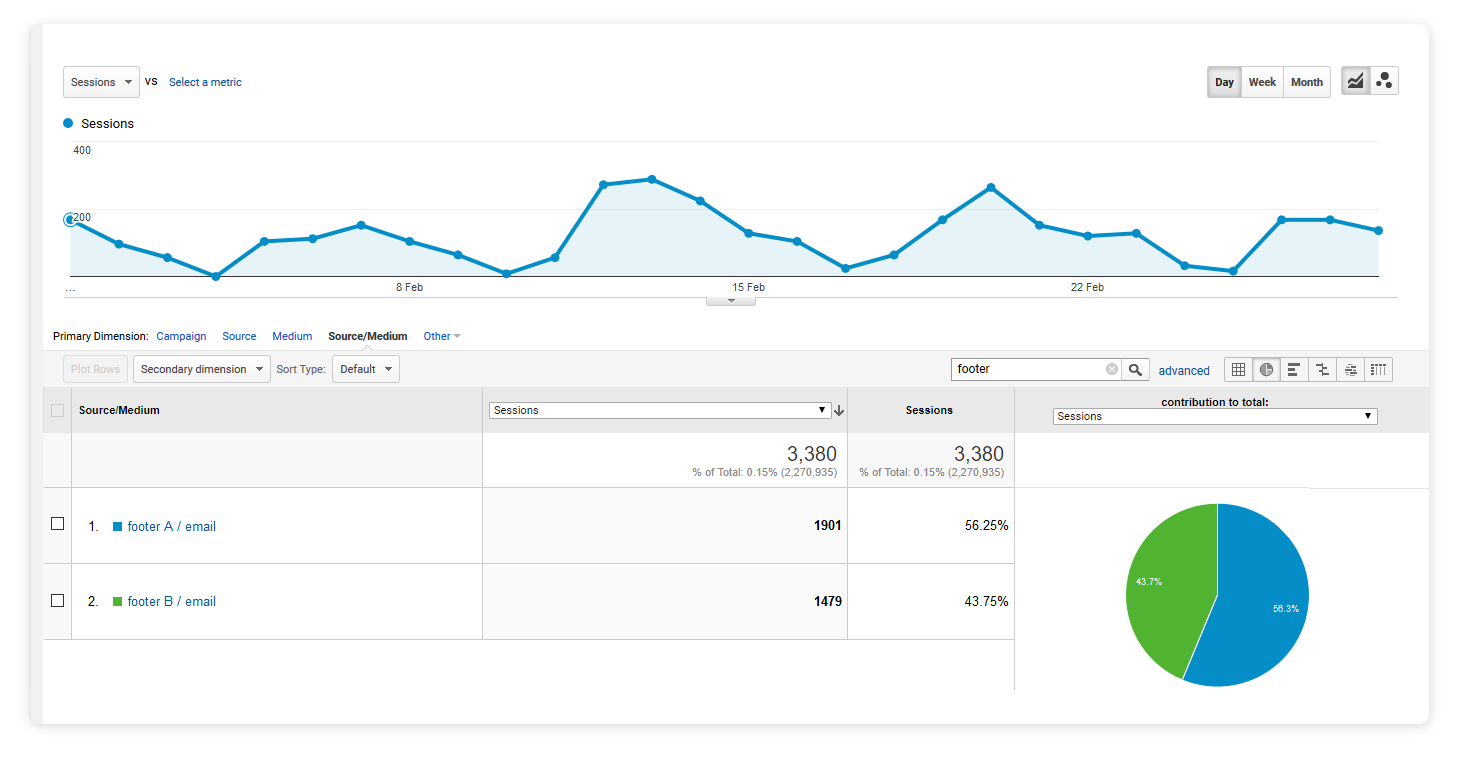Switch graph to Day granularity

point(1225,82)
